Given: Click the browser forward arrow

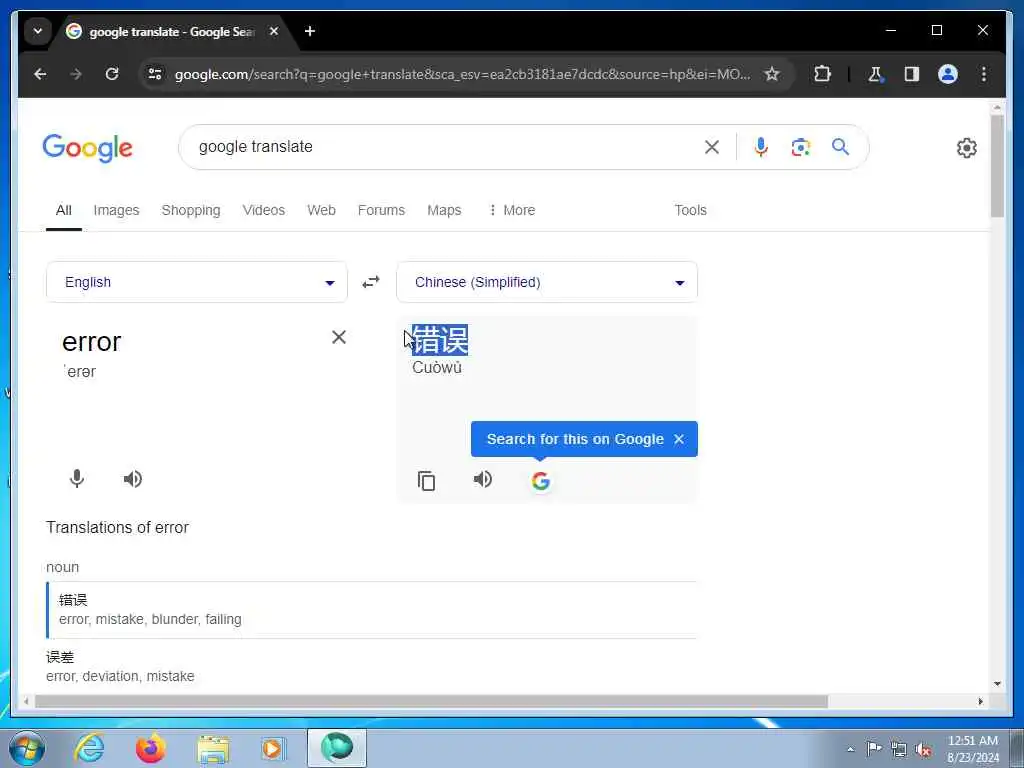Looking at the screenshot, I should (76, 74).
